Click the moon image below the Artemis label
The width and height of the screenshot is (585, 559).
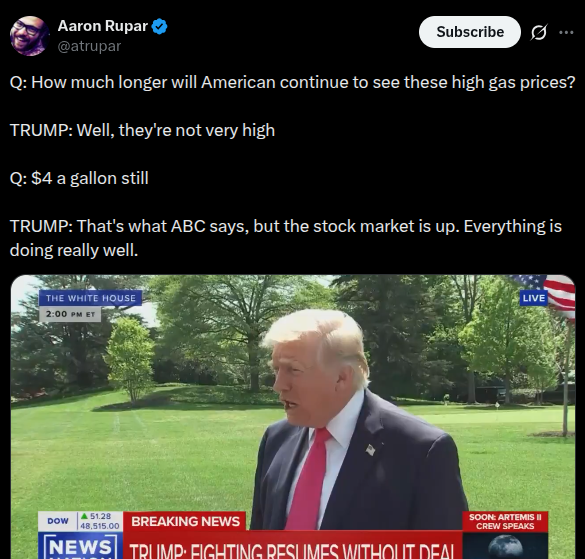tap(505, 546)
